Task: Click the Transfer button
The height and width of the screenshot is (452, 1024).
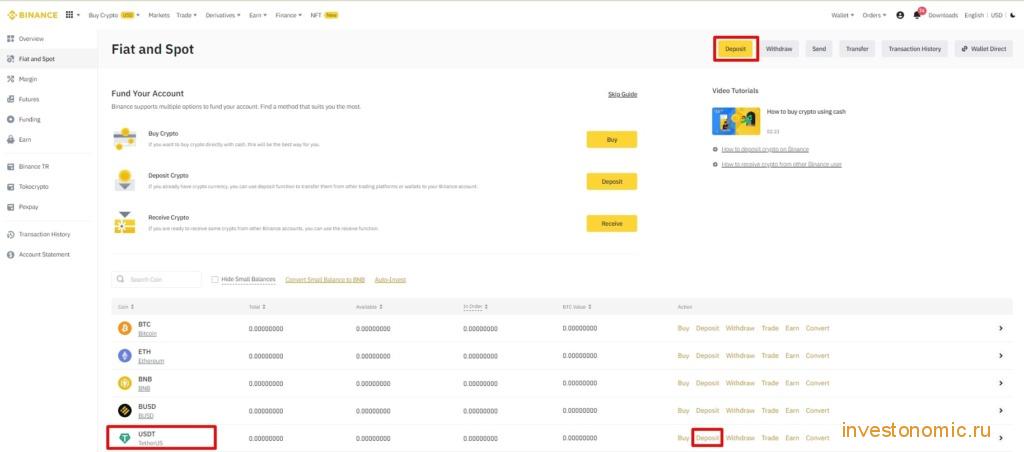Action: coord(857,49)
